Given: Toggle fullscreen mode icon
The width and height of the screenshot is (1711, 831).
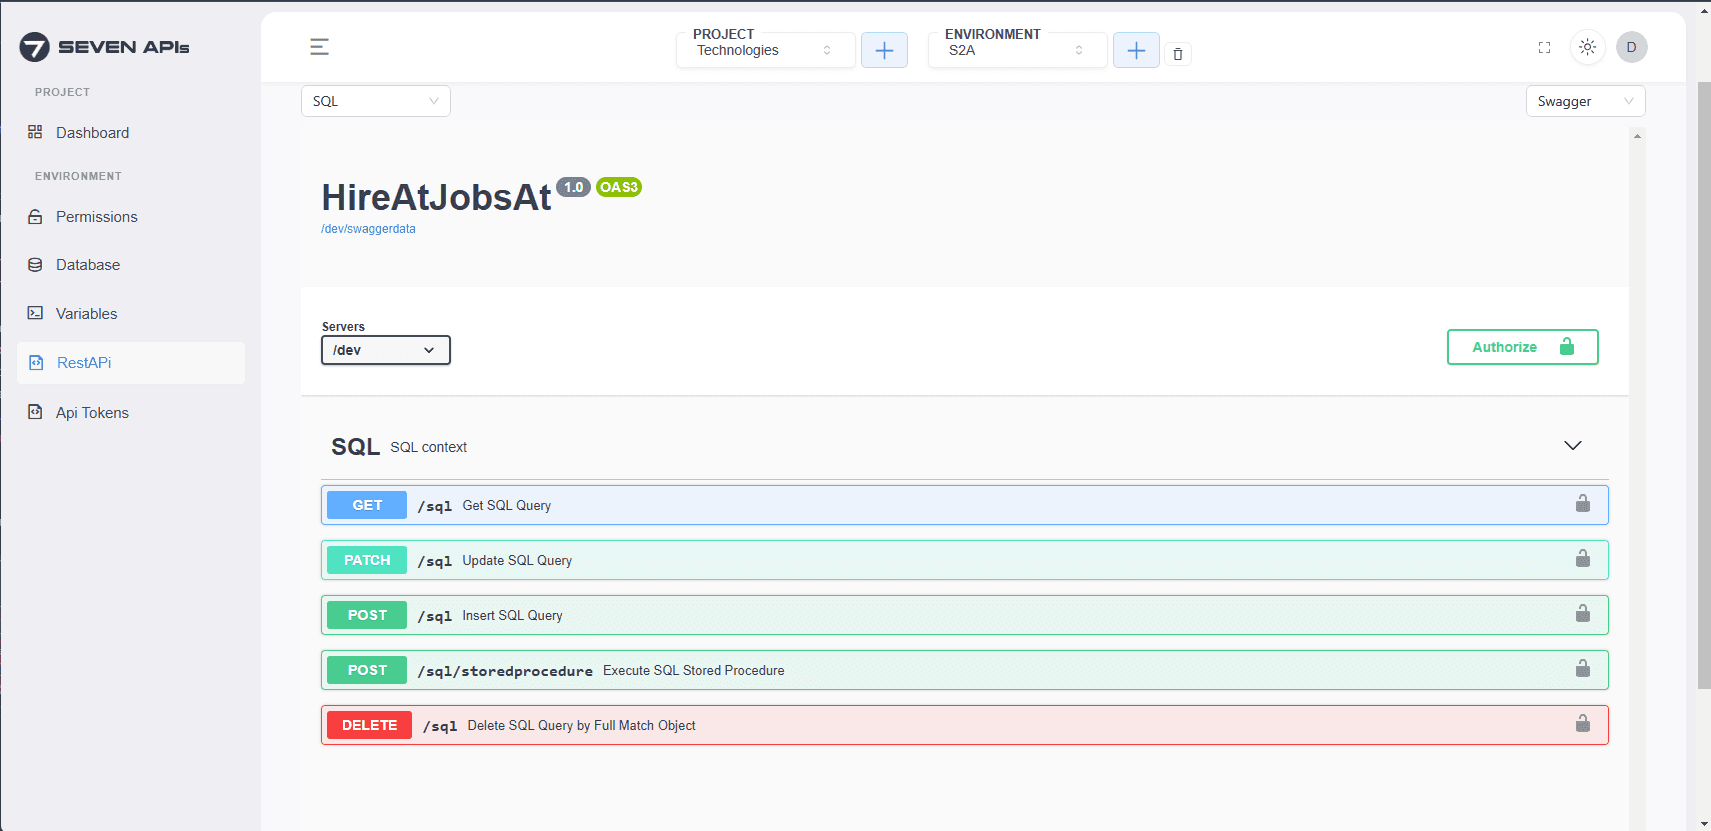Looking at the screenshot, I should click(1544, 47).
